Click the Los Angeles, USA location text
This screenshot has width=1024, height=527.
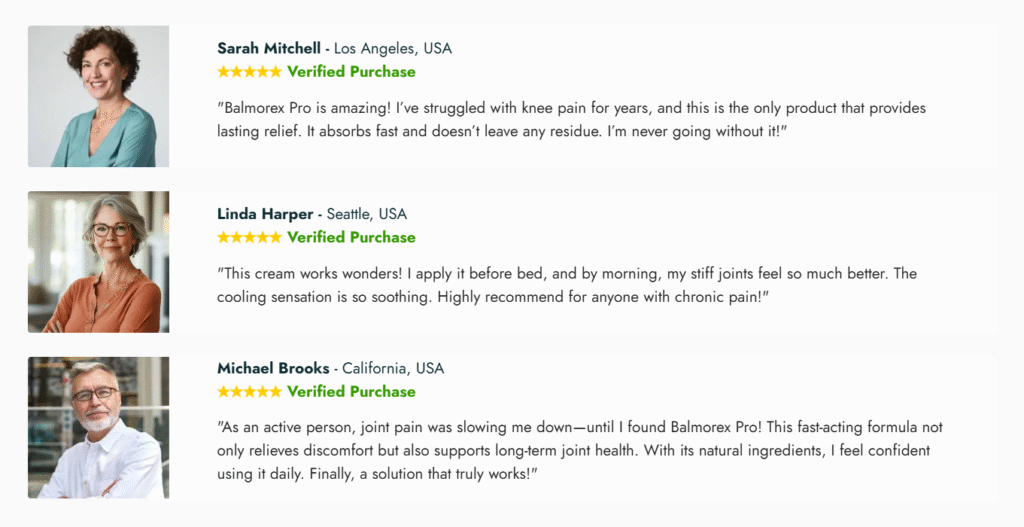(x=392, y=49)
